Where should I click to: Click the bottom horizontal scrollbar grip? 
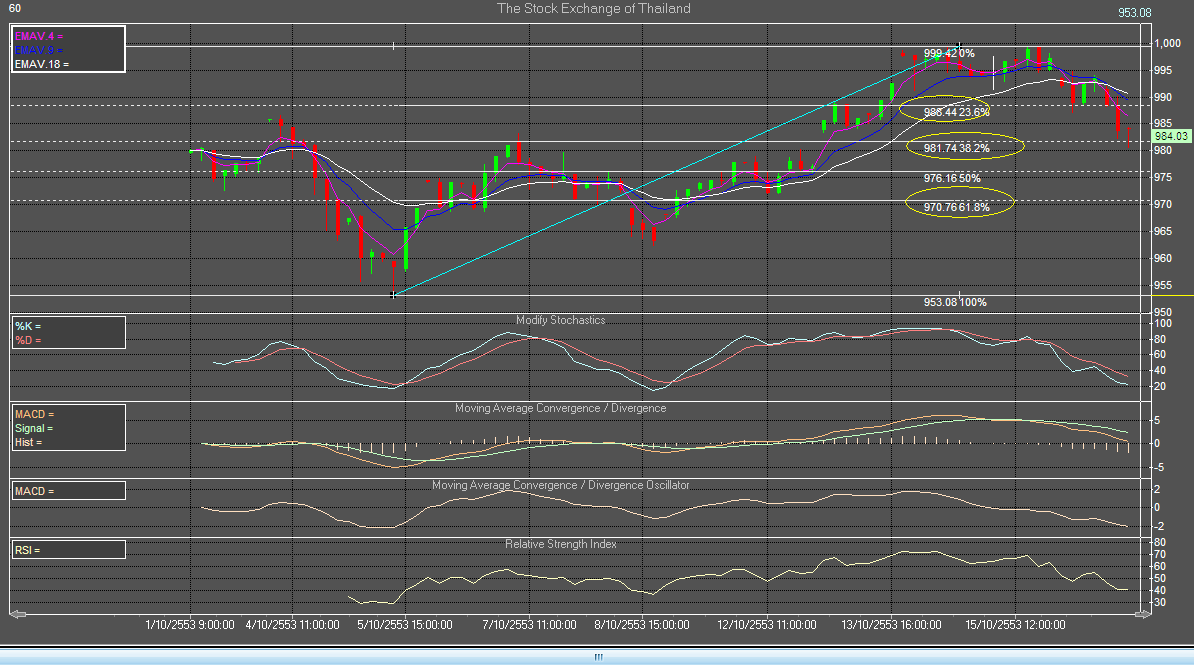(x=598, y=657)
